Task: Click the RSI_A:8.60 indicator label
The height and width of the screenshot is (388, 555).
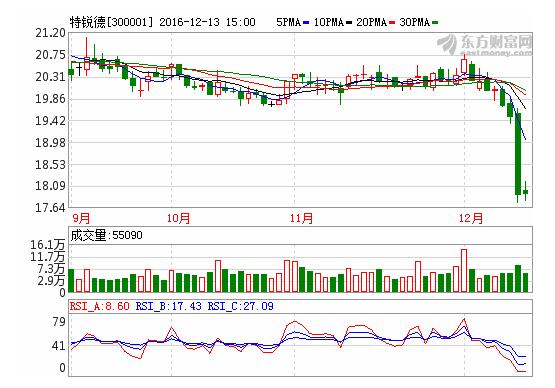Action: 99,306
